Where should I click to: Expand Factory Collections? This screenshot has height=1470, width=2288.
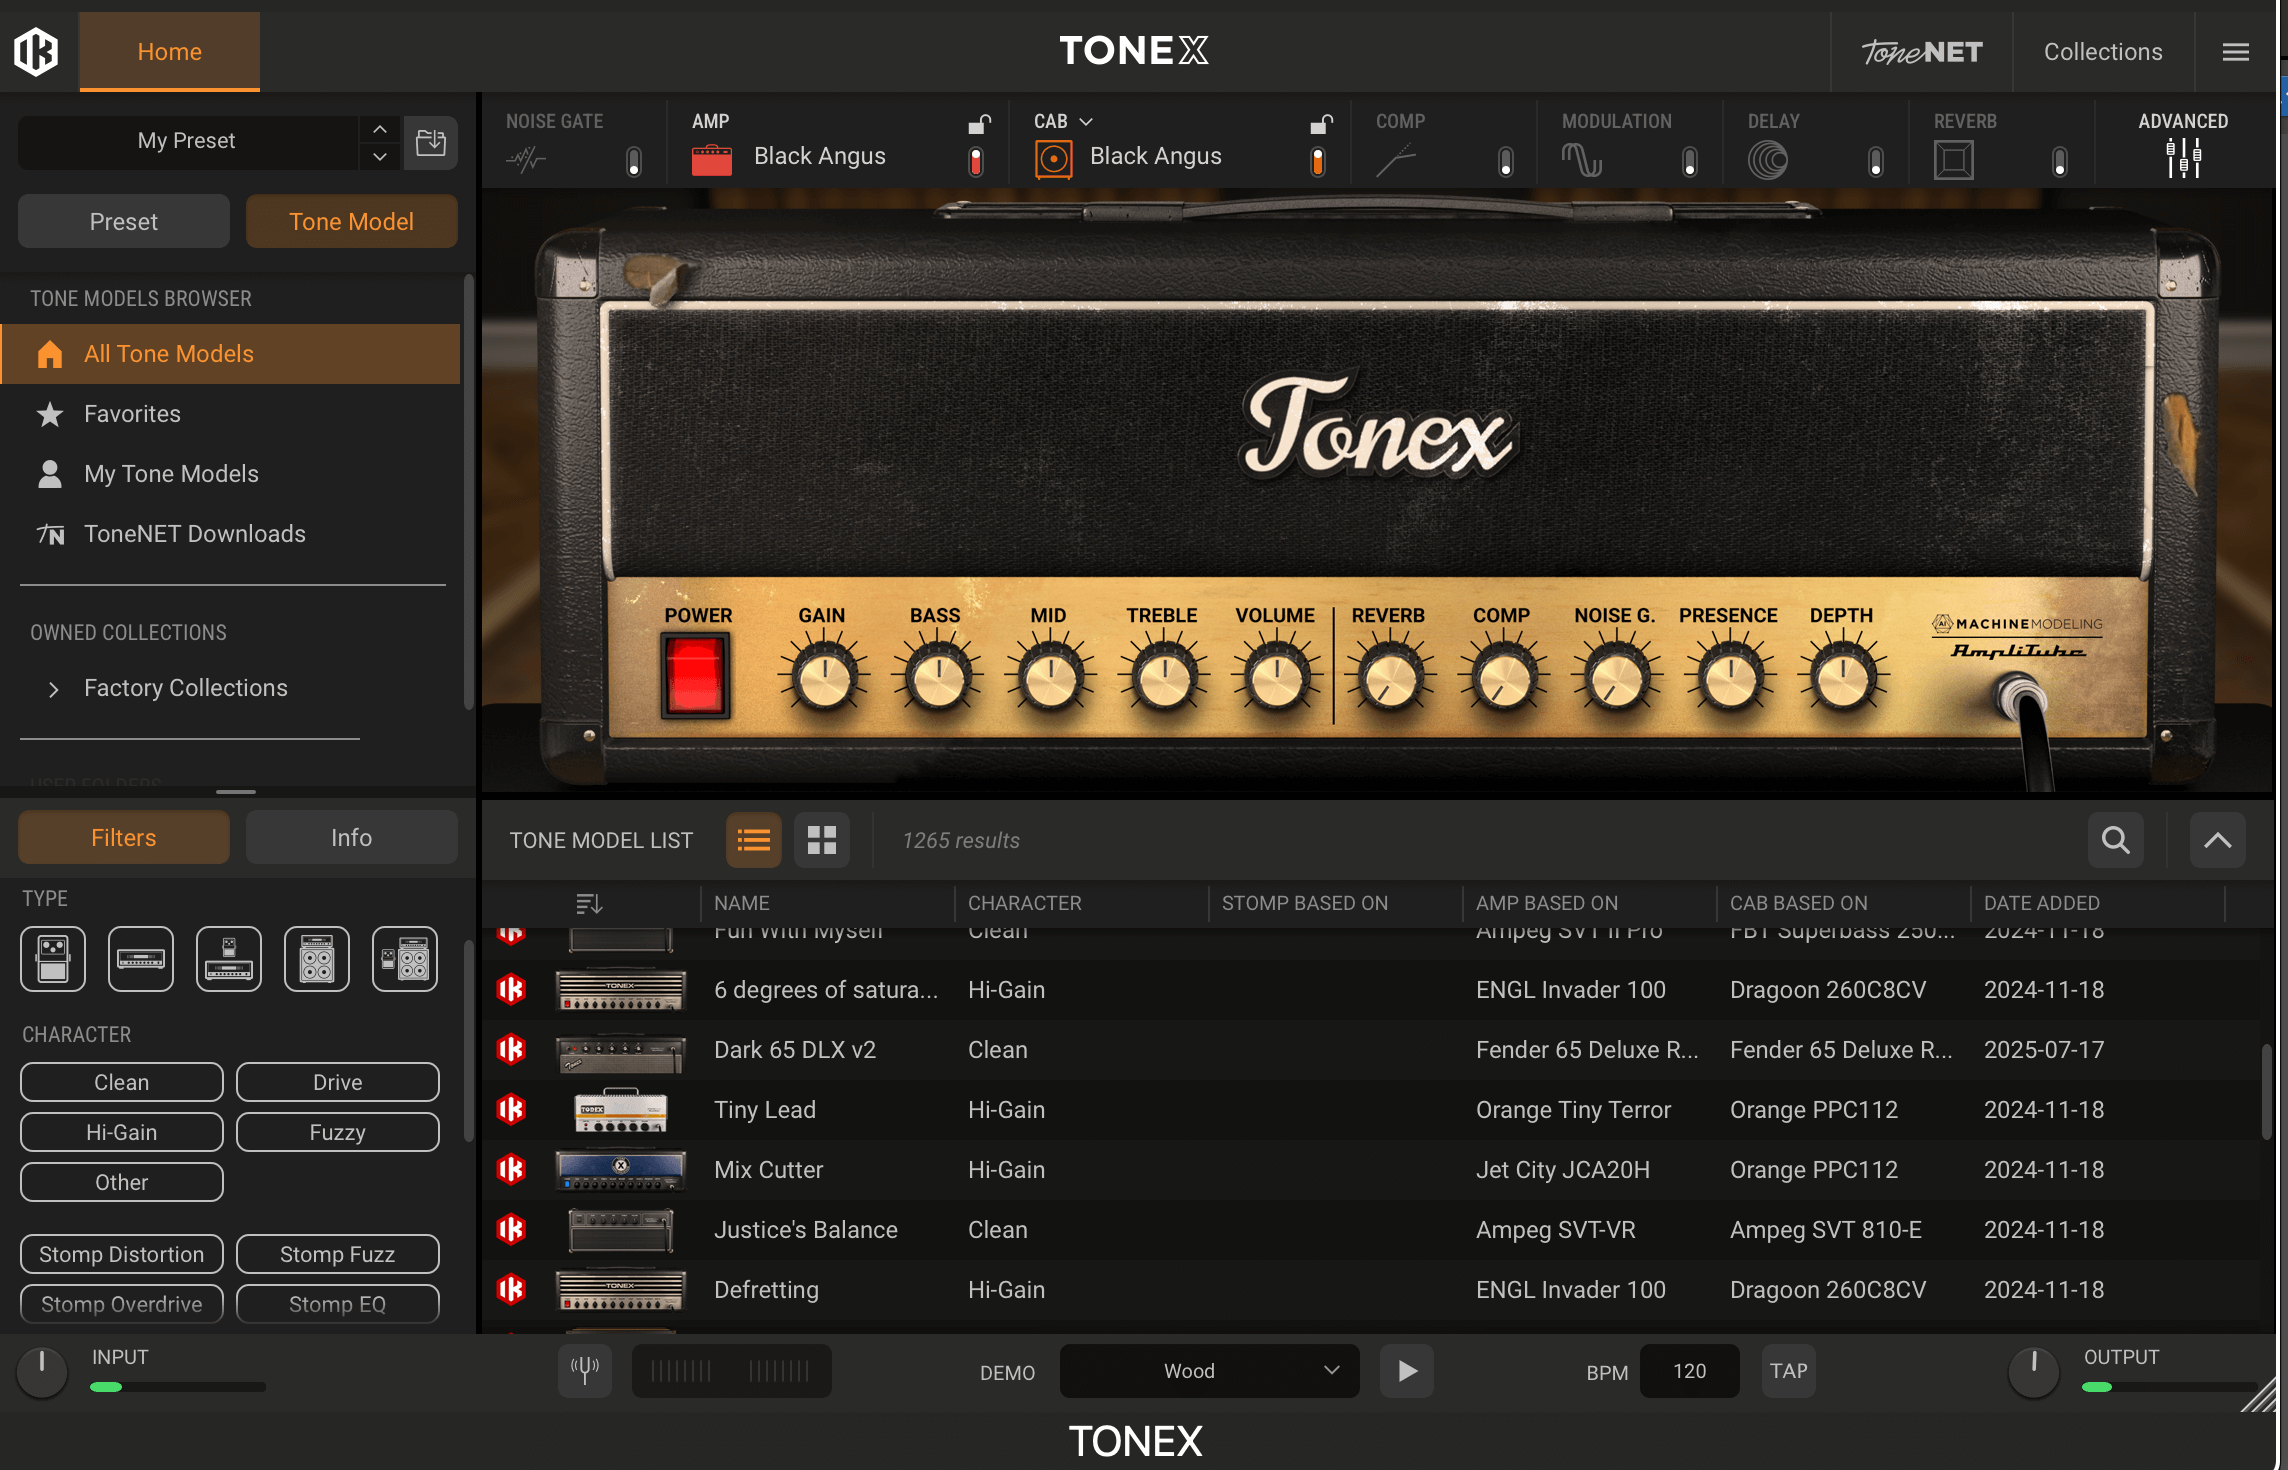coord(53,688)
